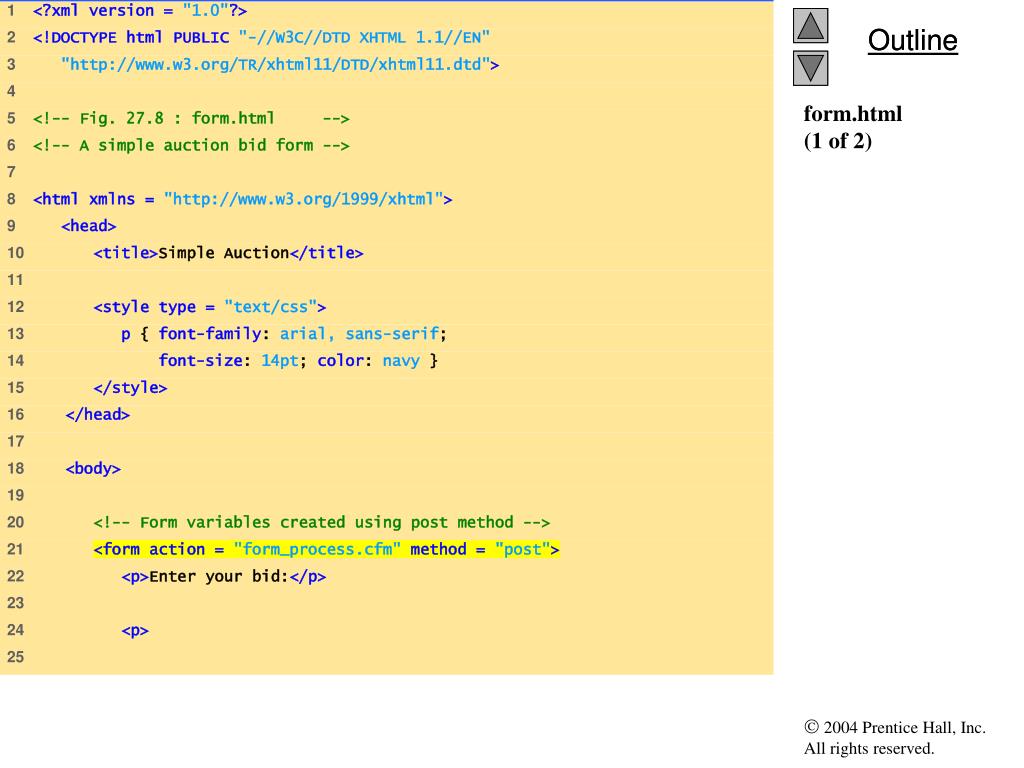Viewport: 1024px width, 768px height.
Task: Select the html xmlns line 8
Action: point(242,199)
